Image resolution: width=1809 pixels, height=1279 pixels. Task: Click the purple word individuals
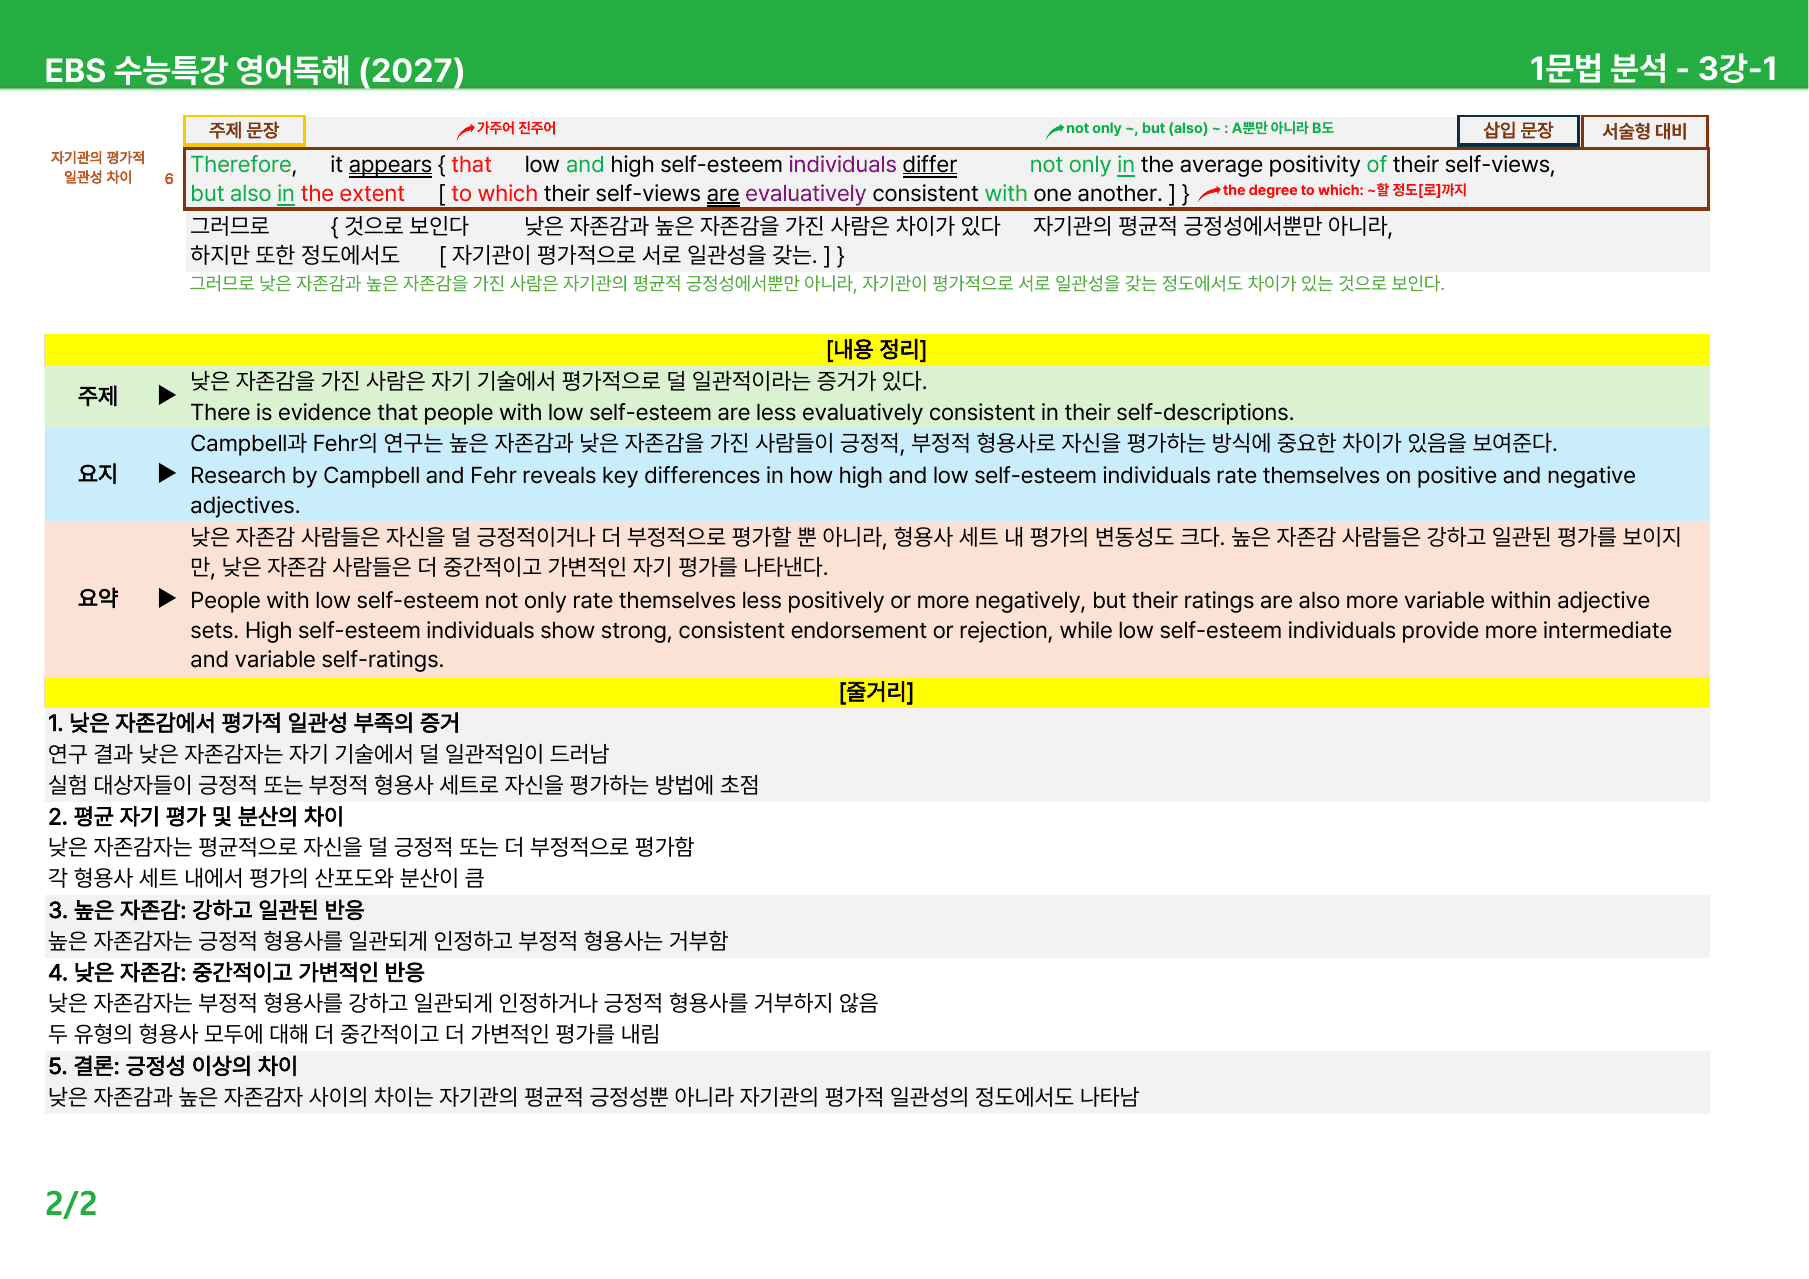[x=842, y=165]
